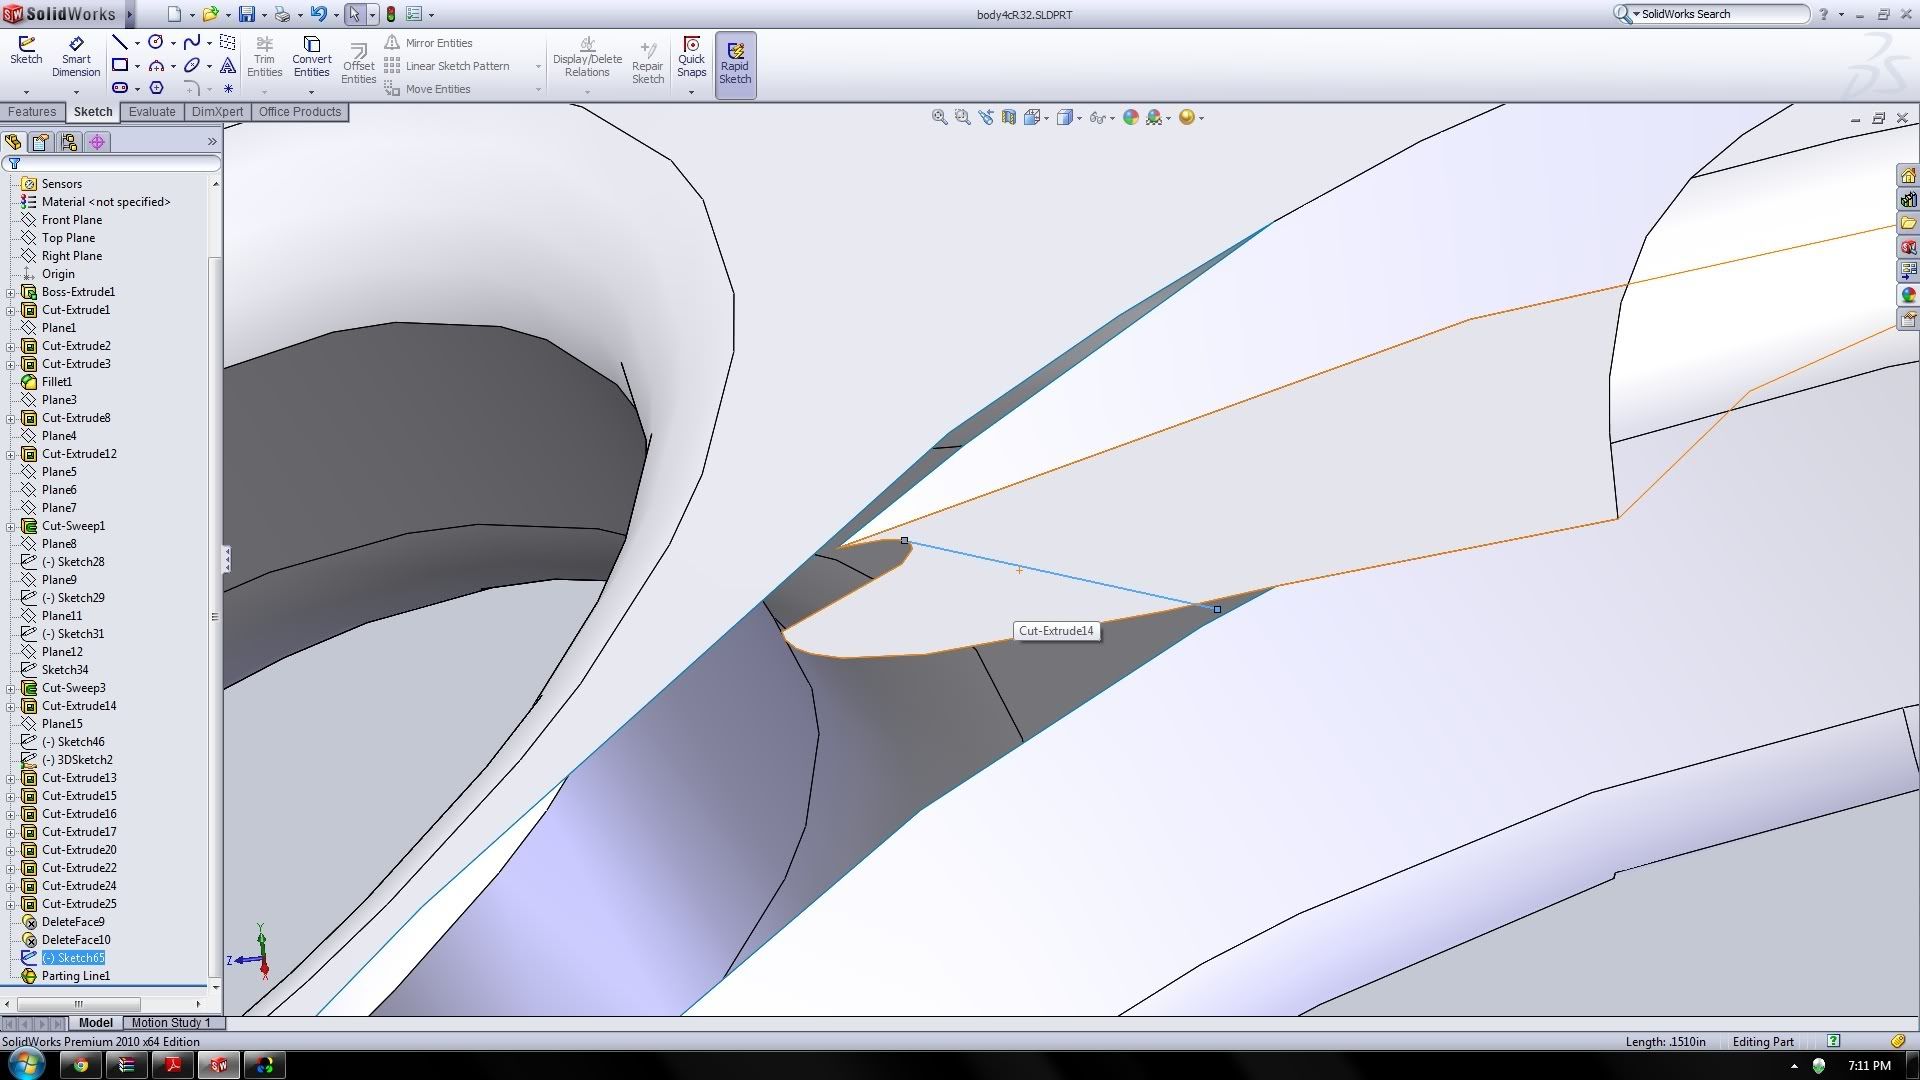
Task: Expand the Cut-Extrude14 feature node
Action: click(11, 706)
